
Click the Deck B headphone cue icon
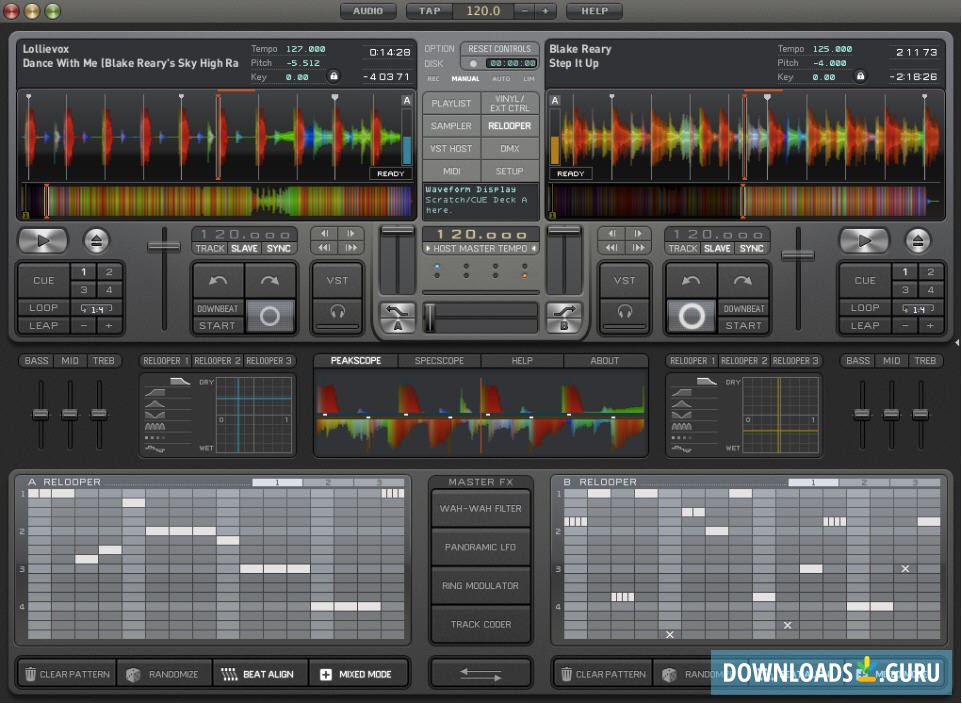(624, 313)
